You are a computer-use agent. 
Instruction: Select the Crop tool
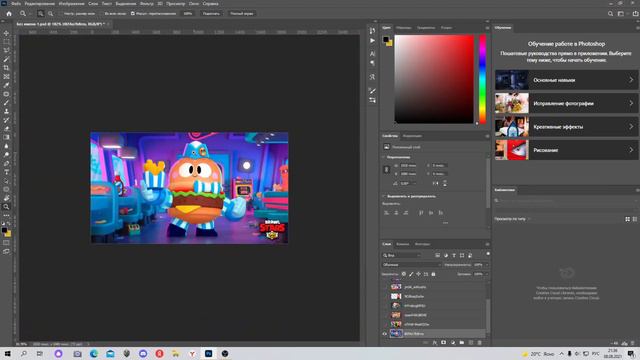[6, 68]
